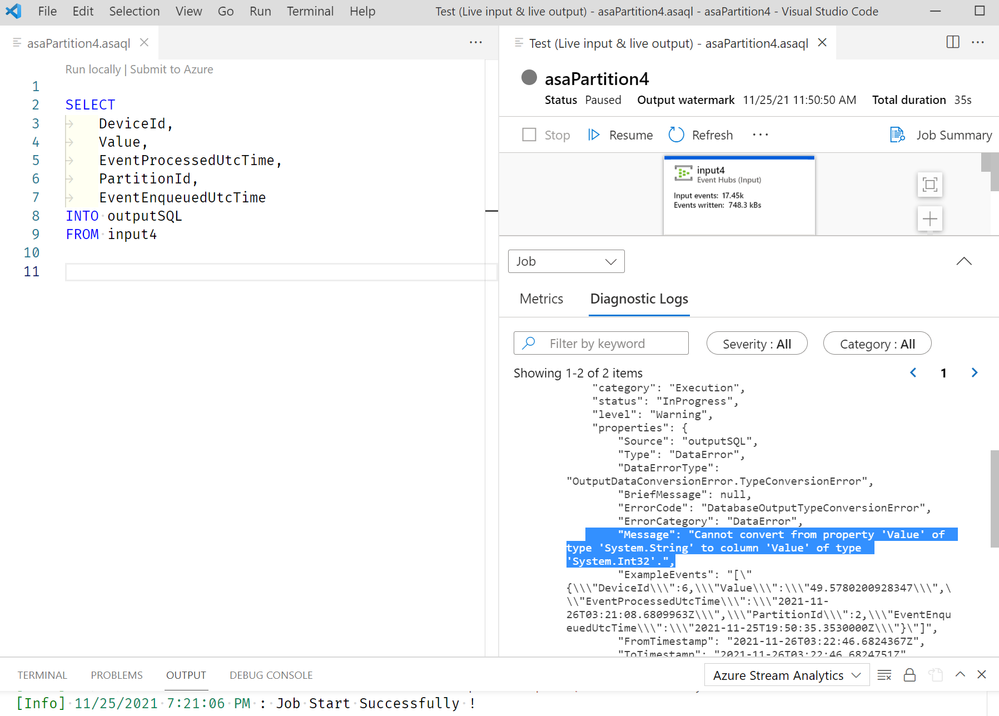
Task: Clear the output panel
Action: click(884, 675)
